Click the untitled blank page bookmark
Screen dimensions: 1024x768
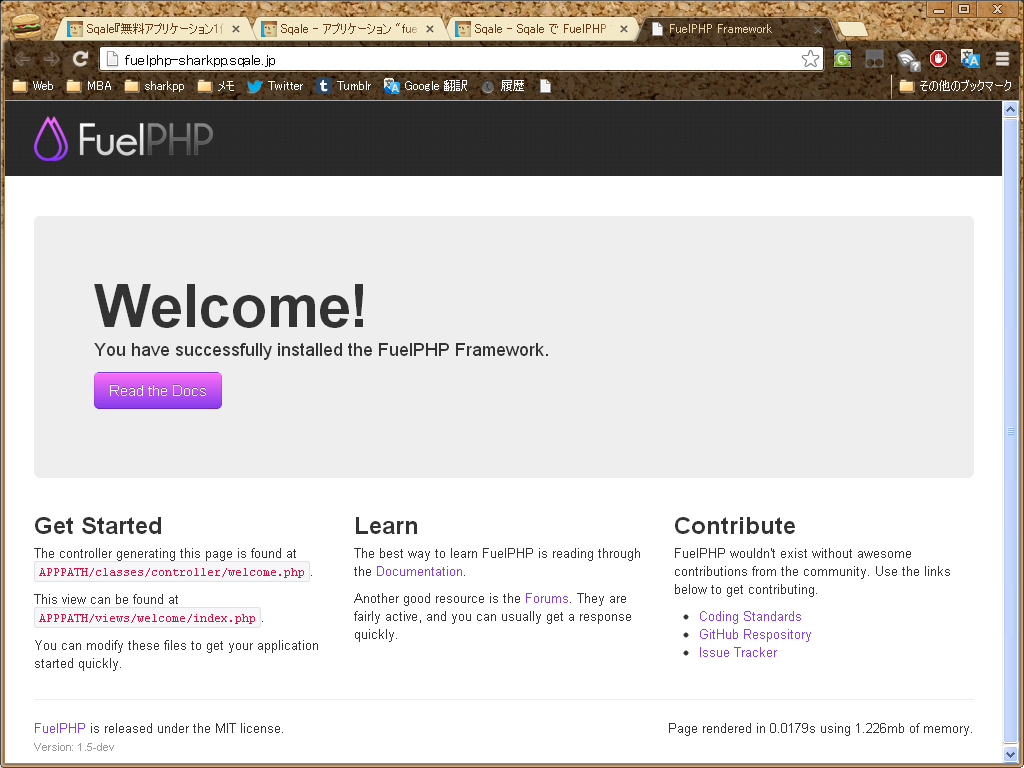[x=545, y=86]
